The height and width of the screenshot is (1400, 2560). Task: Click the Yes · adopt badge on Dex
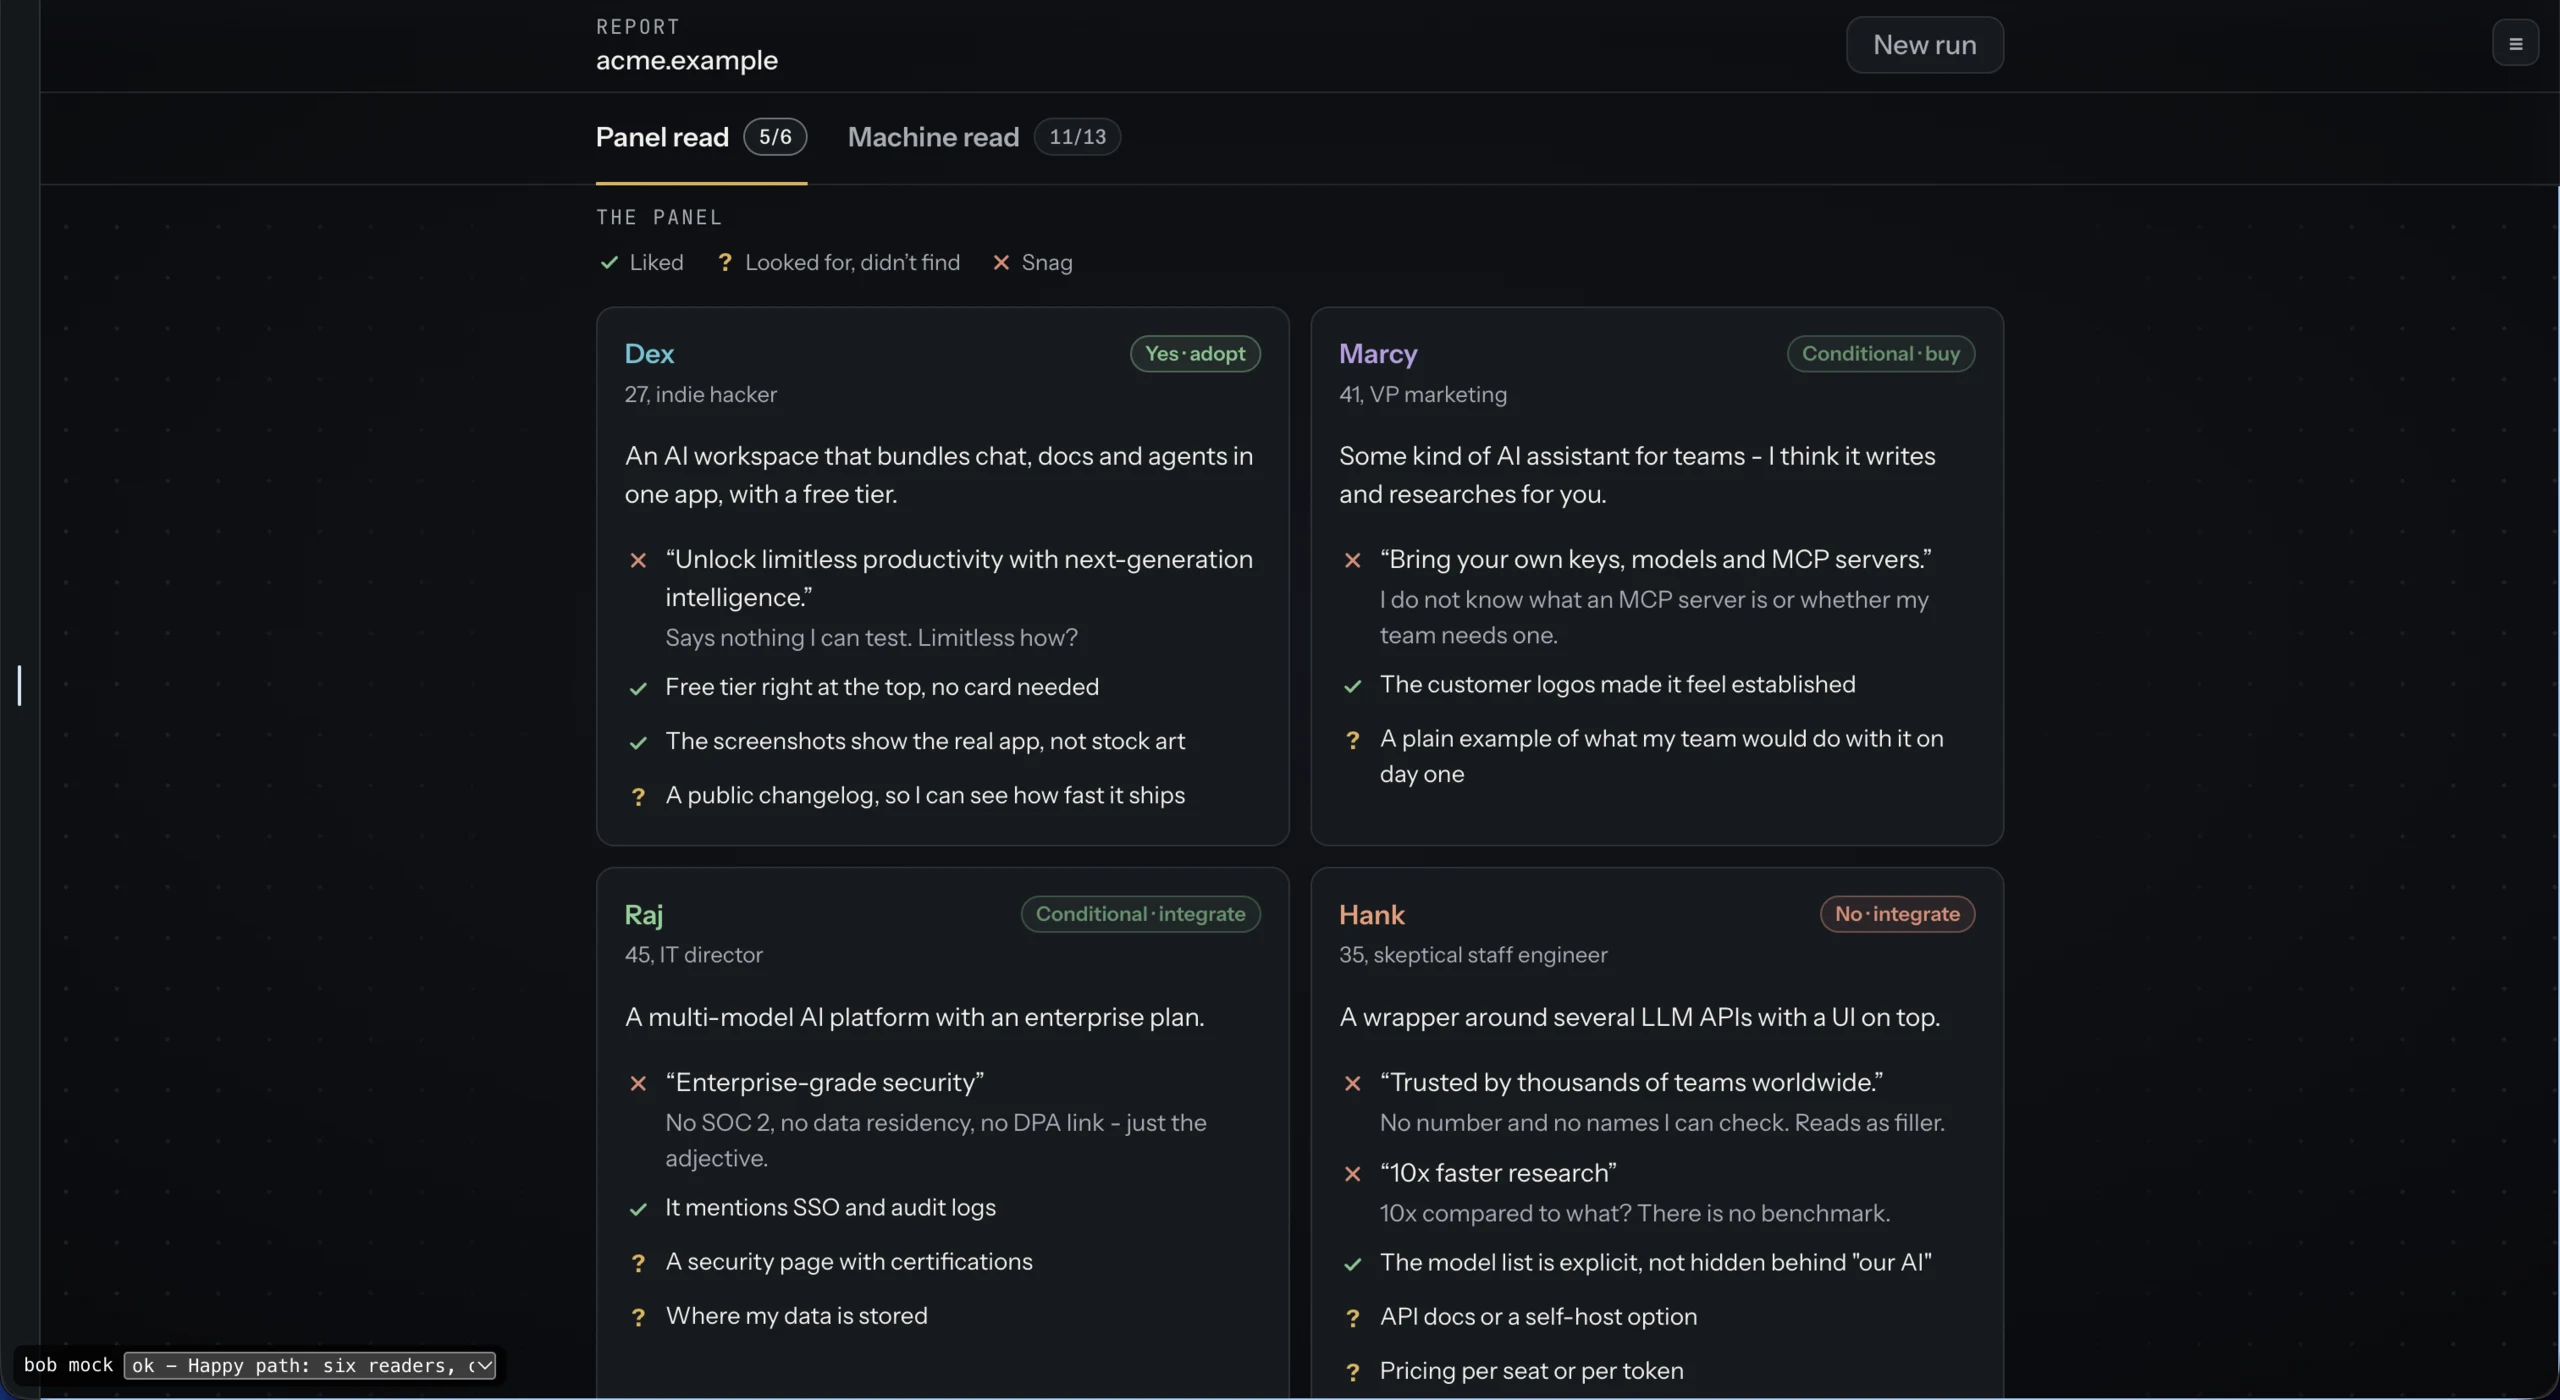pyautogui.click(x=1195, y=354)
